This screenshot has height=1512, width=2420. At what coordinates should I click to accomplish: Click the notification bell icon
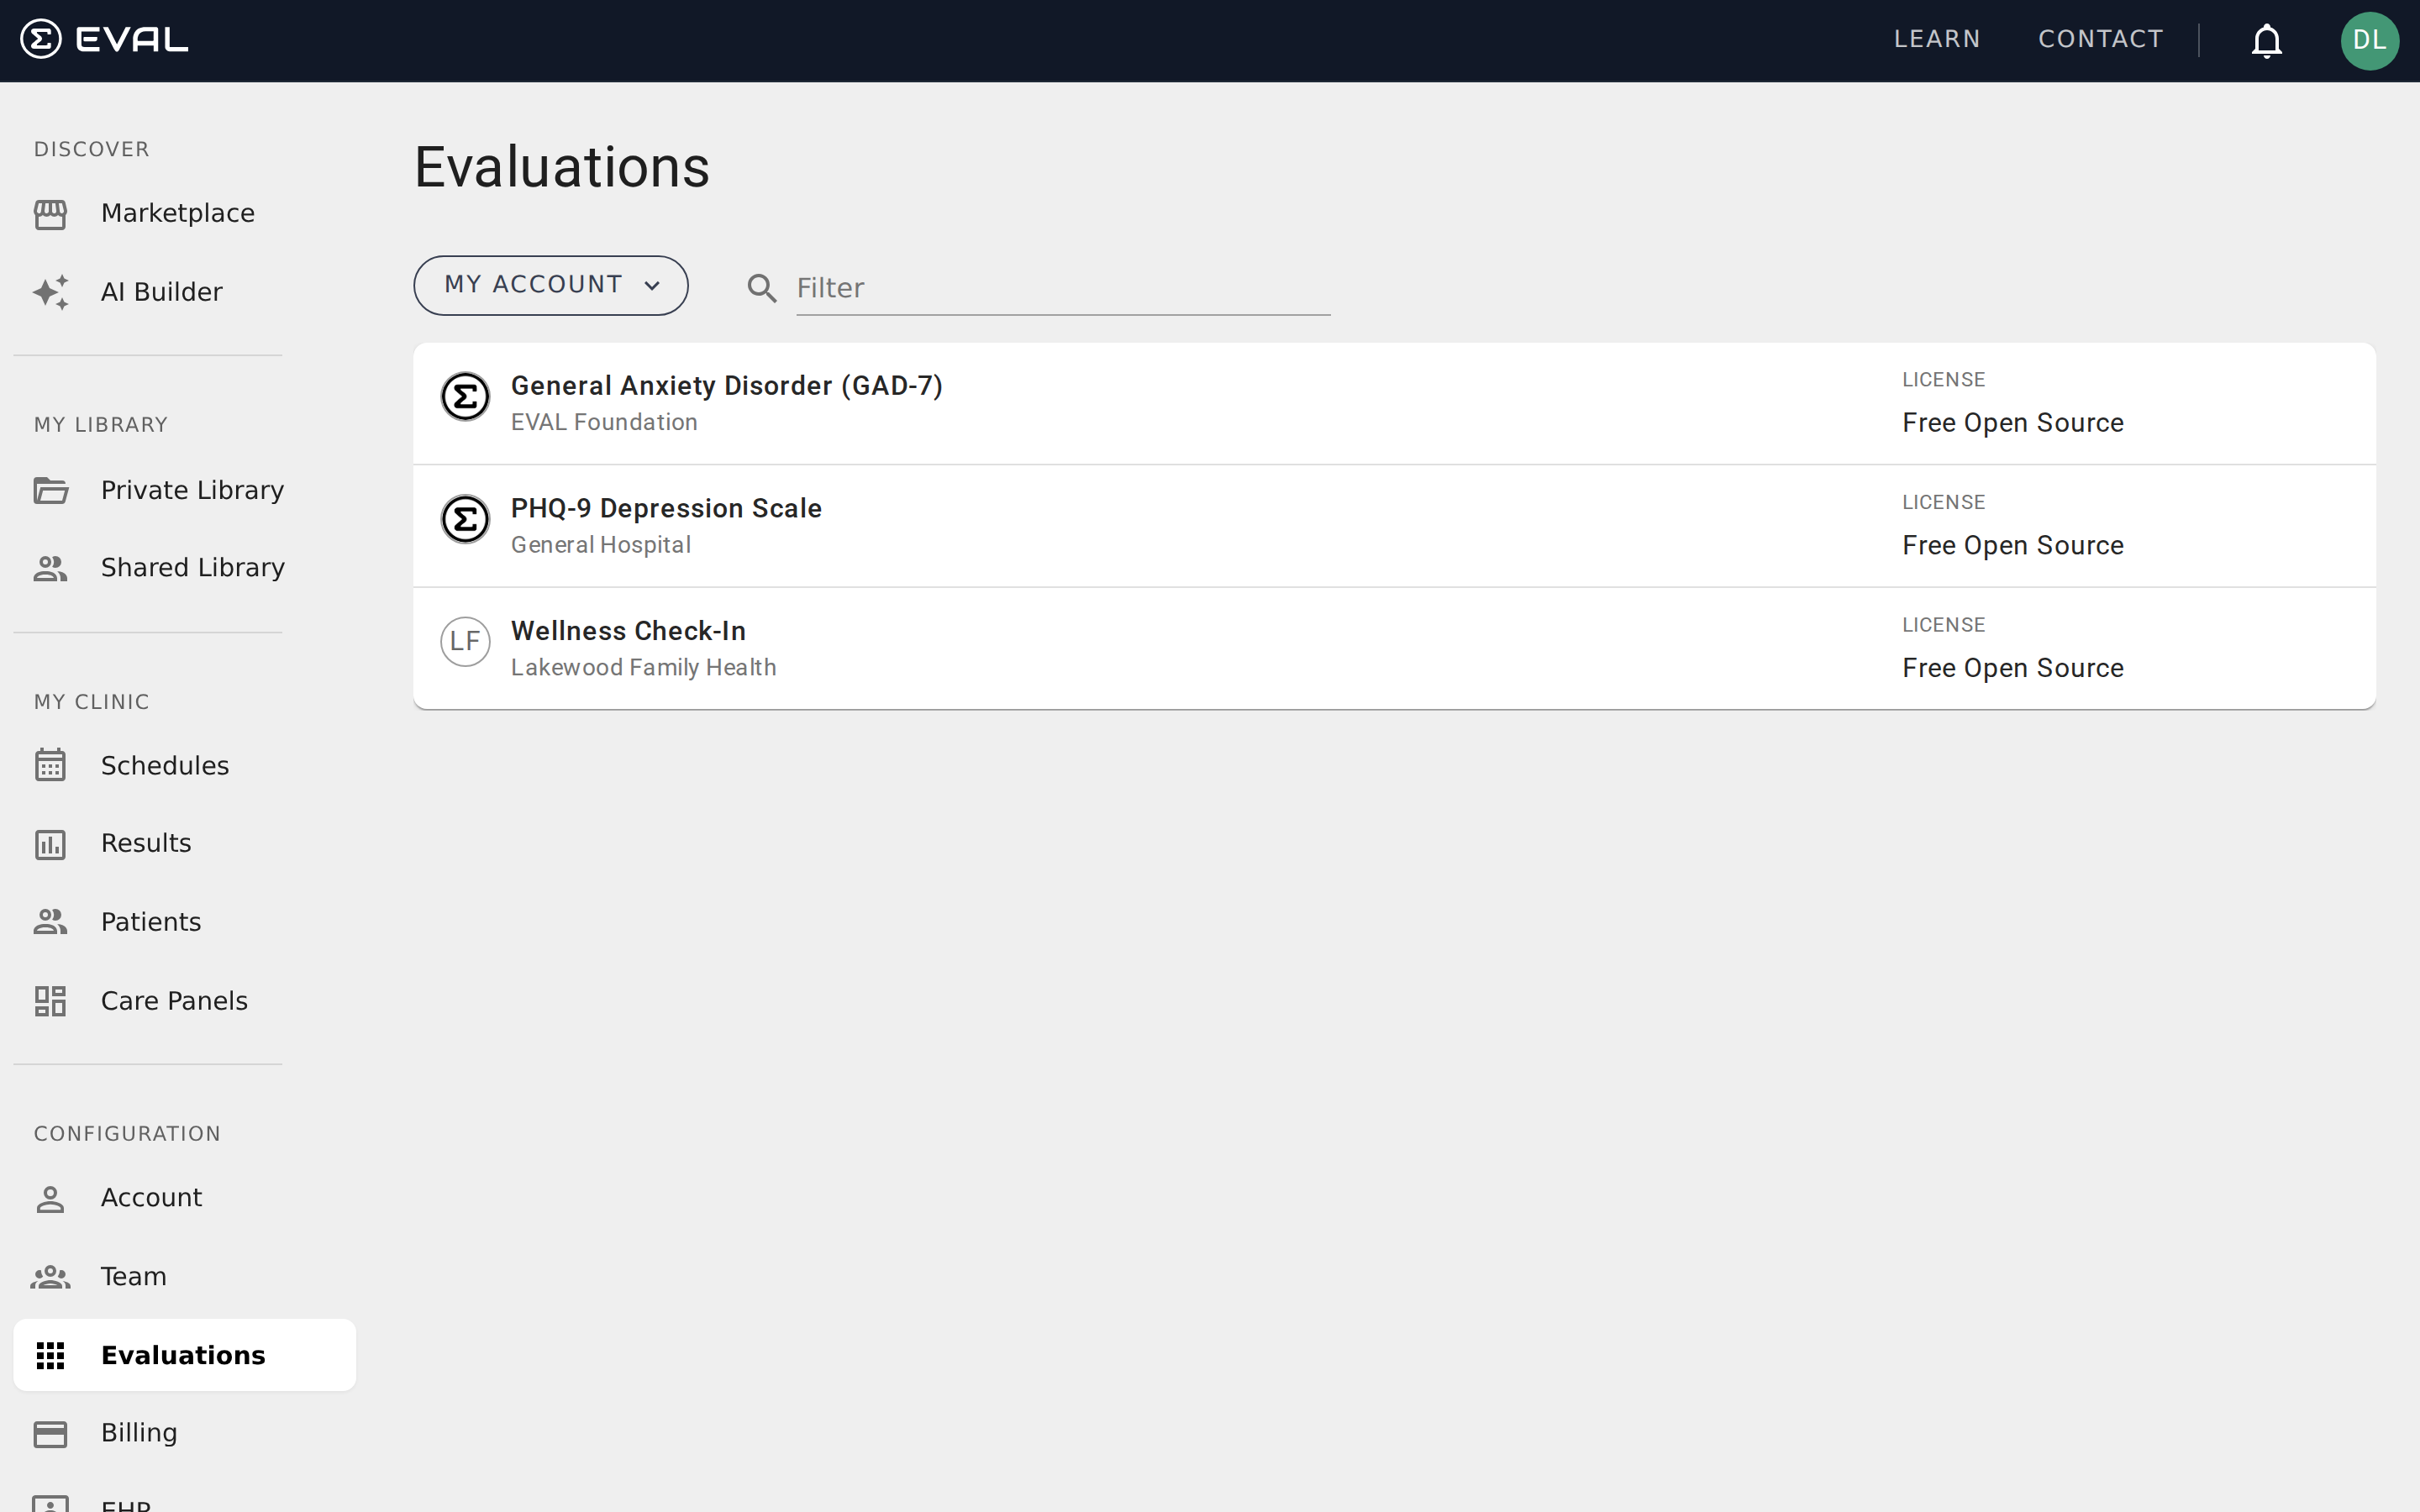tap(2266, 41)
